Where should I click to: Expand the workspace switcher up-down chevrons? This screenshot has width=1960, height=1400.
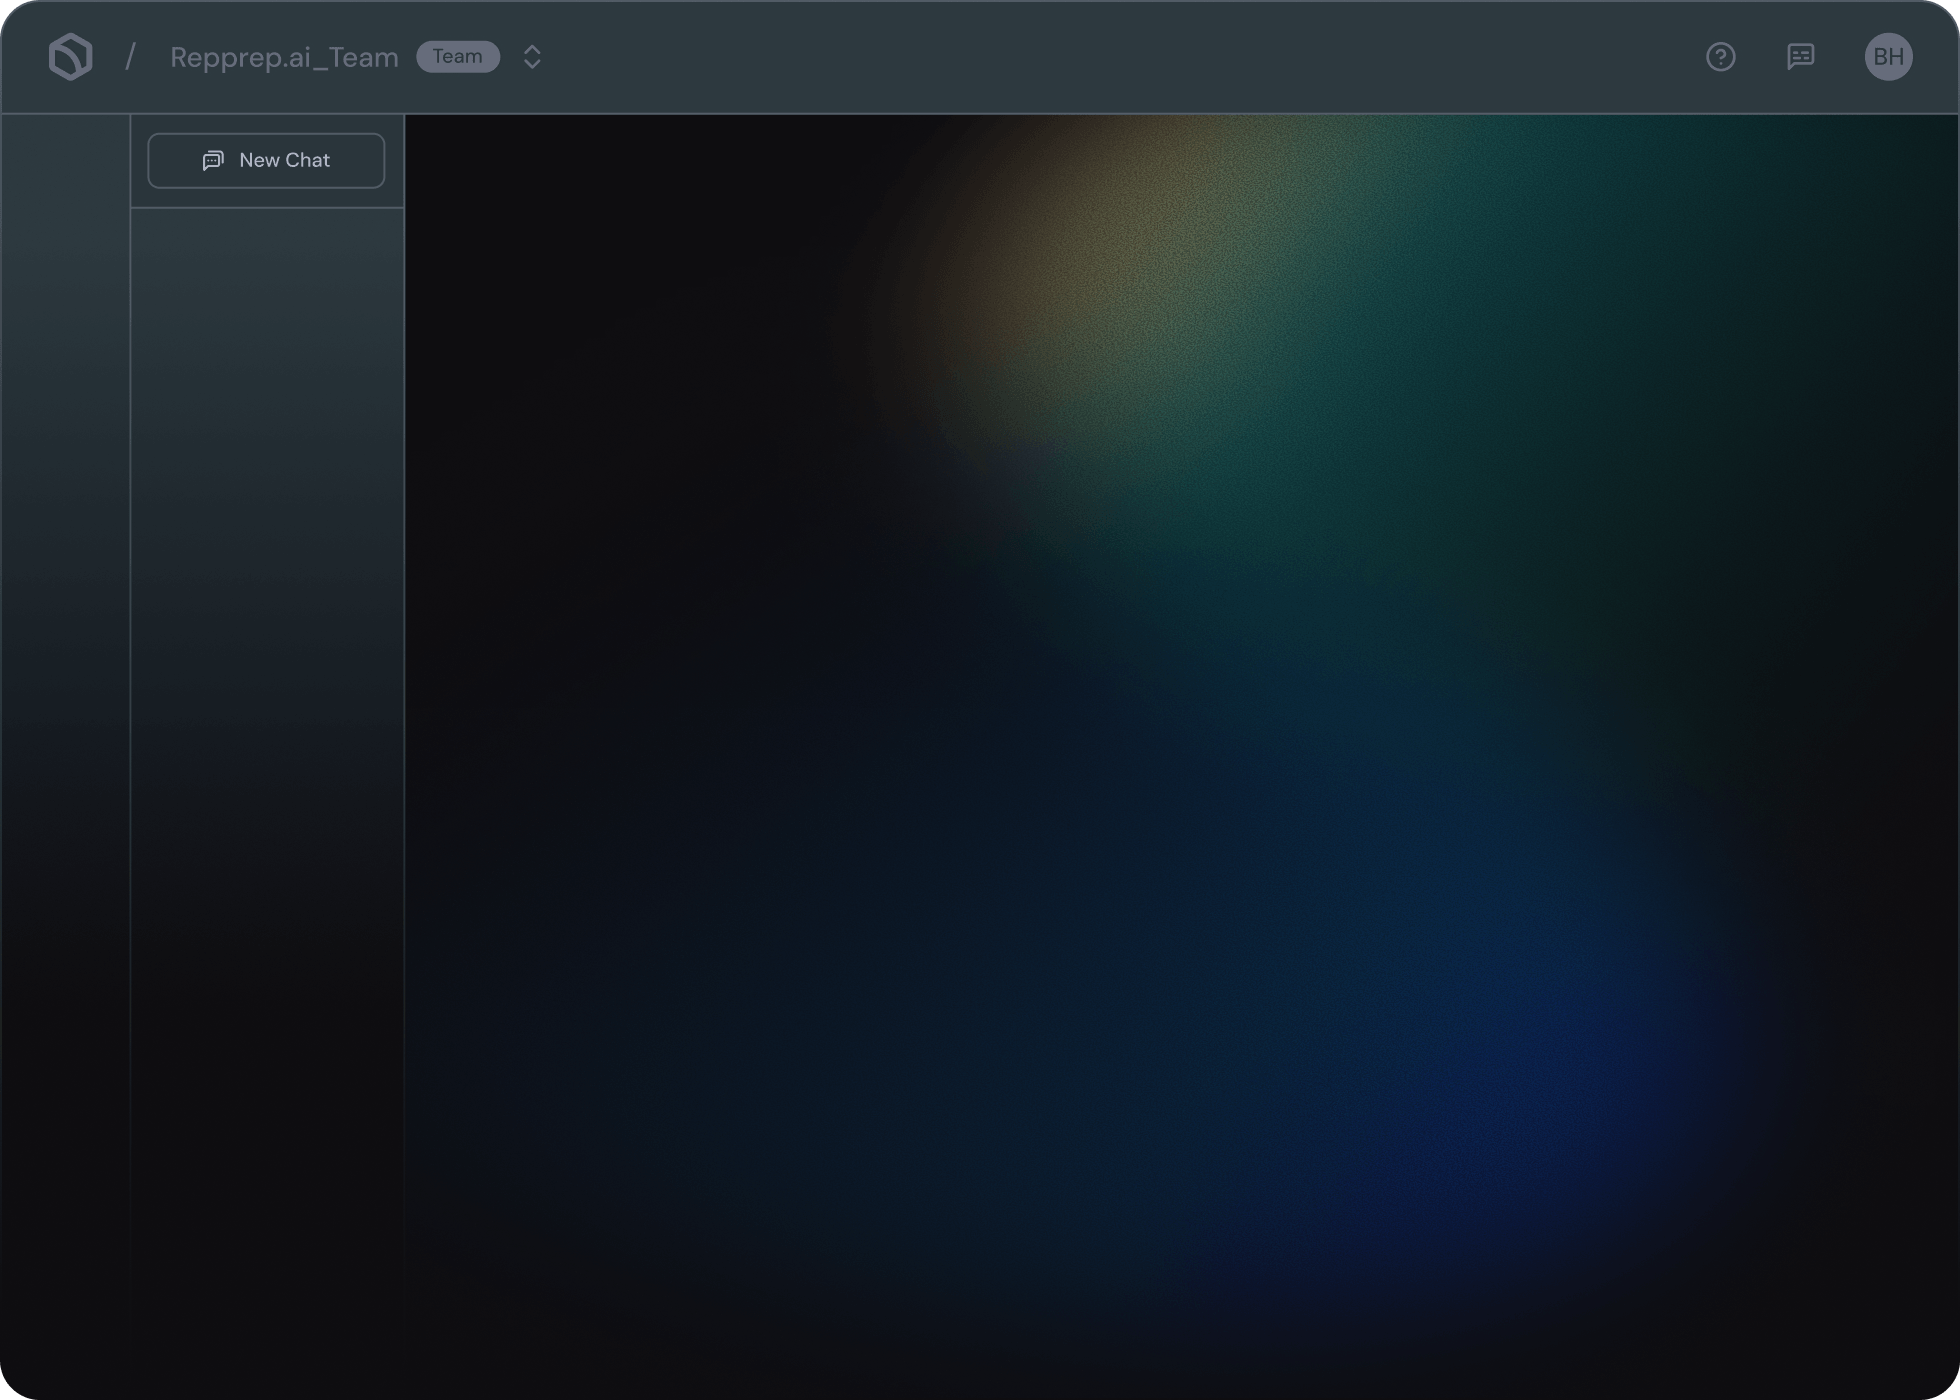[x=532, y=57]
